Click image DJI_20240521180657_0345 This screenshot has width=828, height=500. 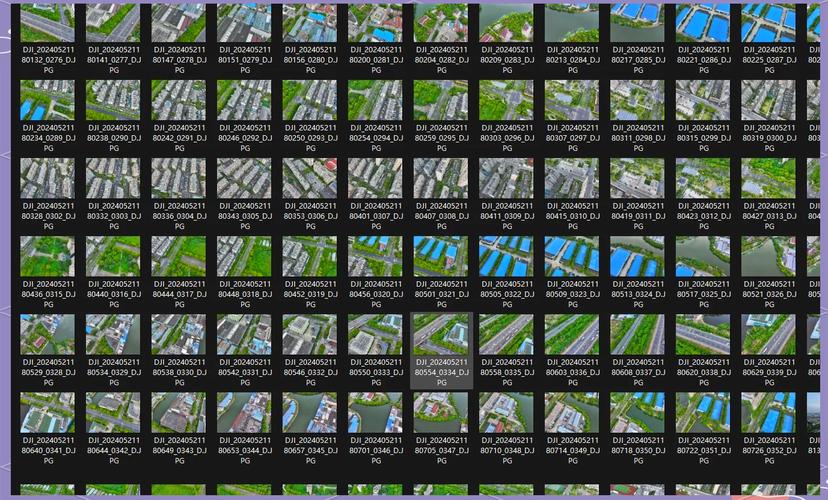tap(309, 412)
